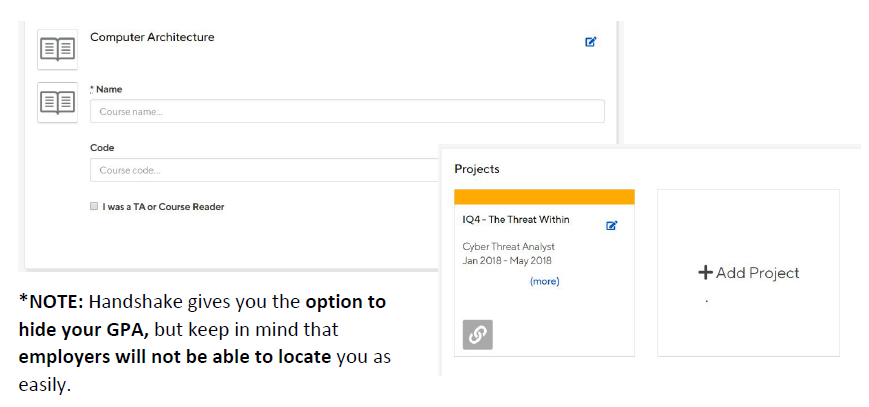Open the gray chain link icon on the project card
The width and height of the screenshot is (869, 407).
[x=477, y=335]
